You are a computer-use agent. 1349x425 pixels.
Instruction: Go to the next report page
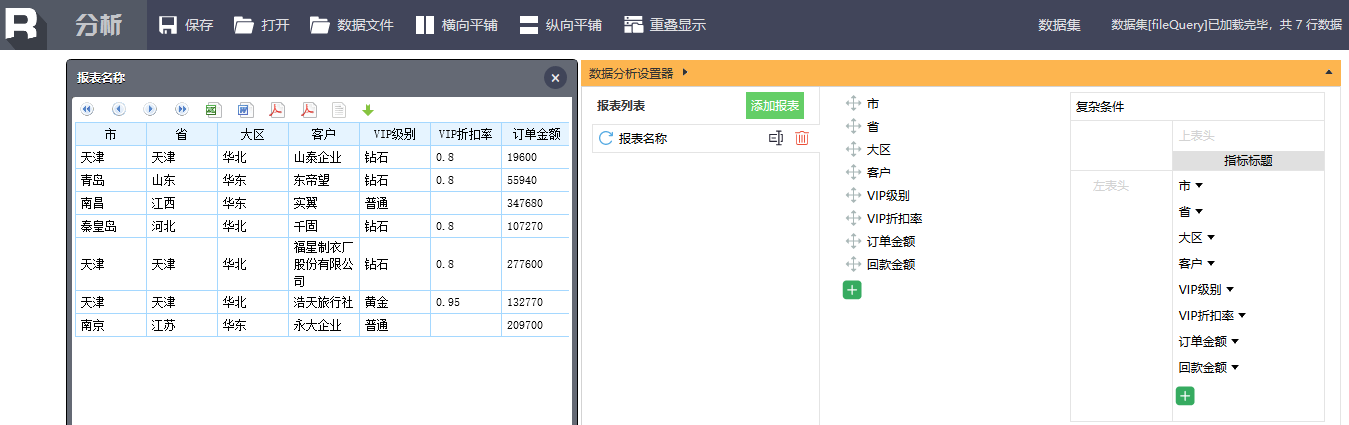(150, 109)
